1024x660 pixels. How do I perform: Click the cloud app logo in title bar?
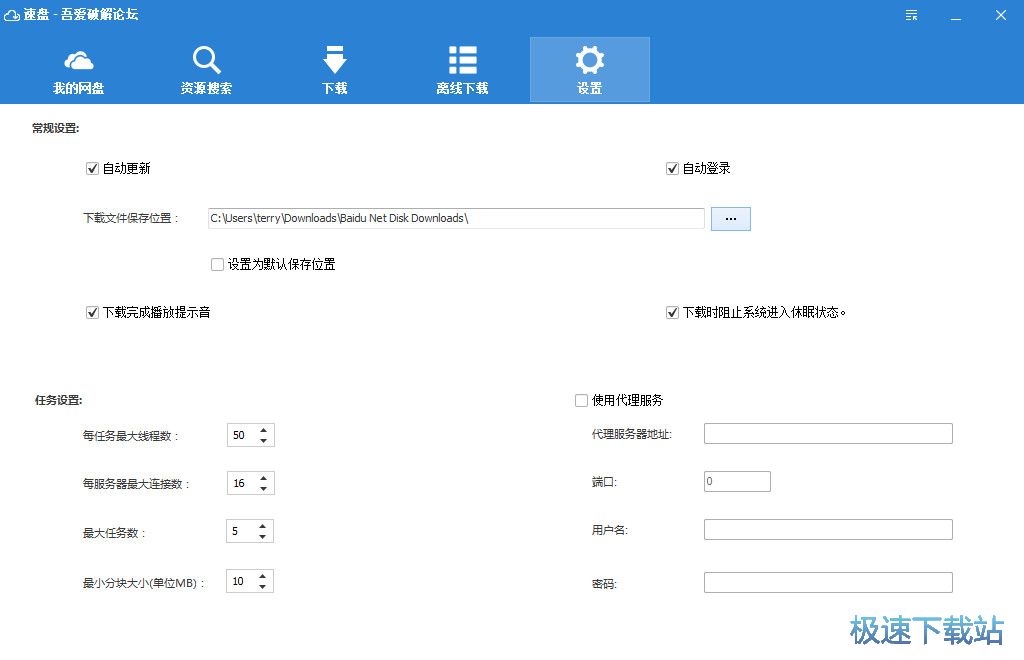(x=12, y=15)
